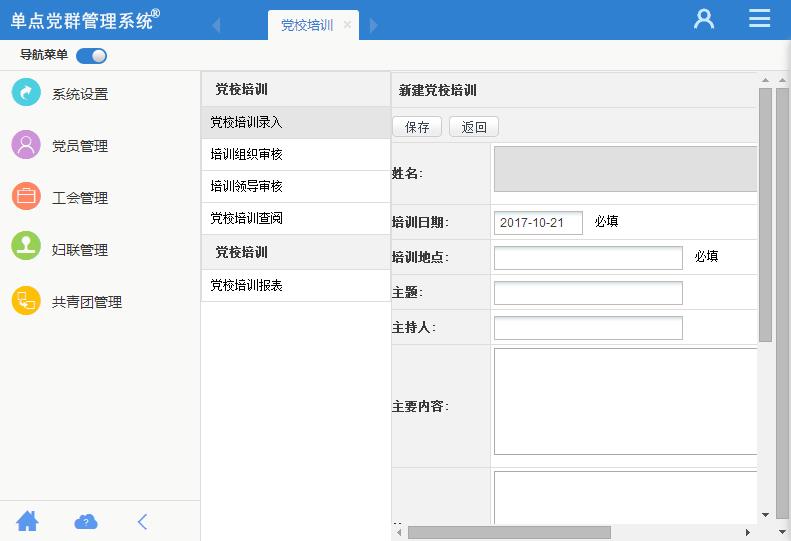Click the 主持人 input field

pyautogui.click(x=588, y=328)
